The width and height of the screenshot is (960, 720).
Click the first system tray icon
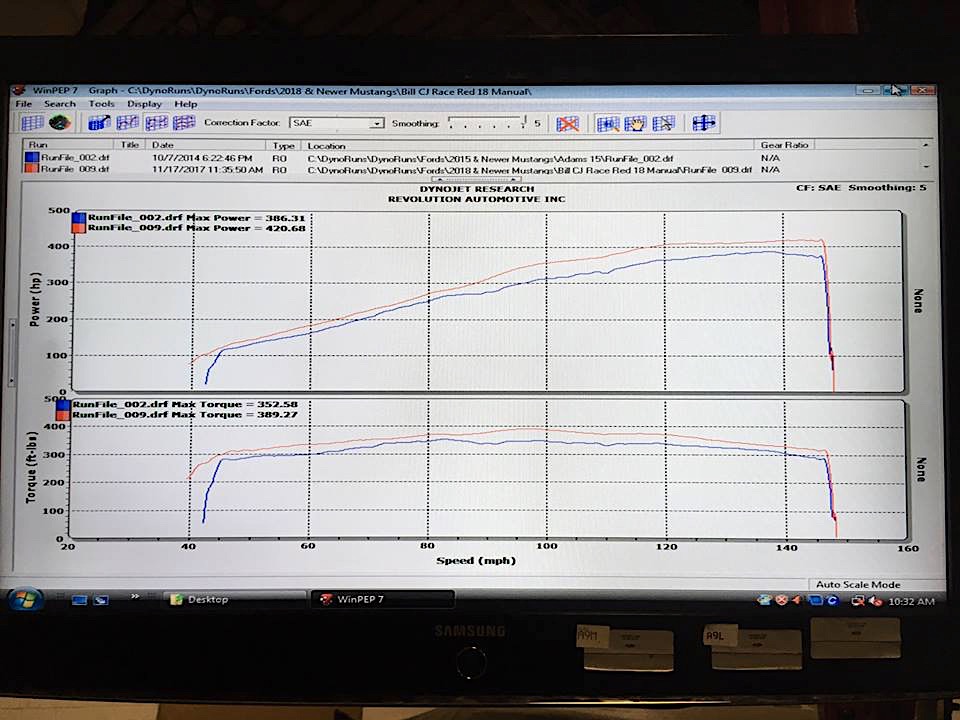[764, 600]
